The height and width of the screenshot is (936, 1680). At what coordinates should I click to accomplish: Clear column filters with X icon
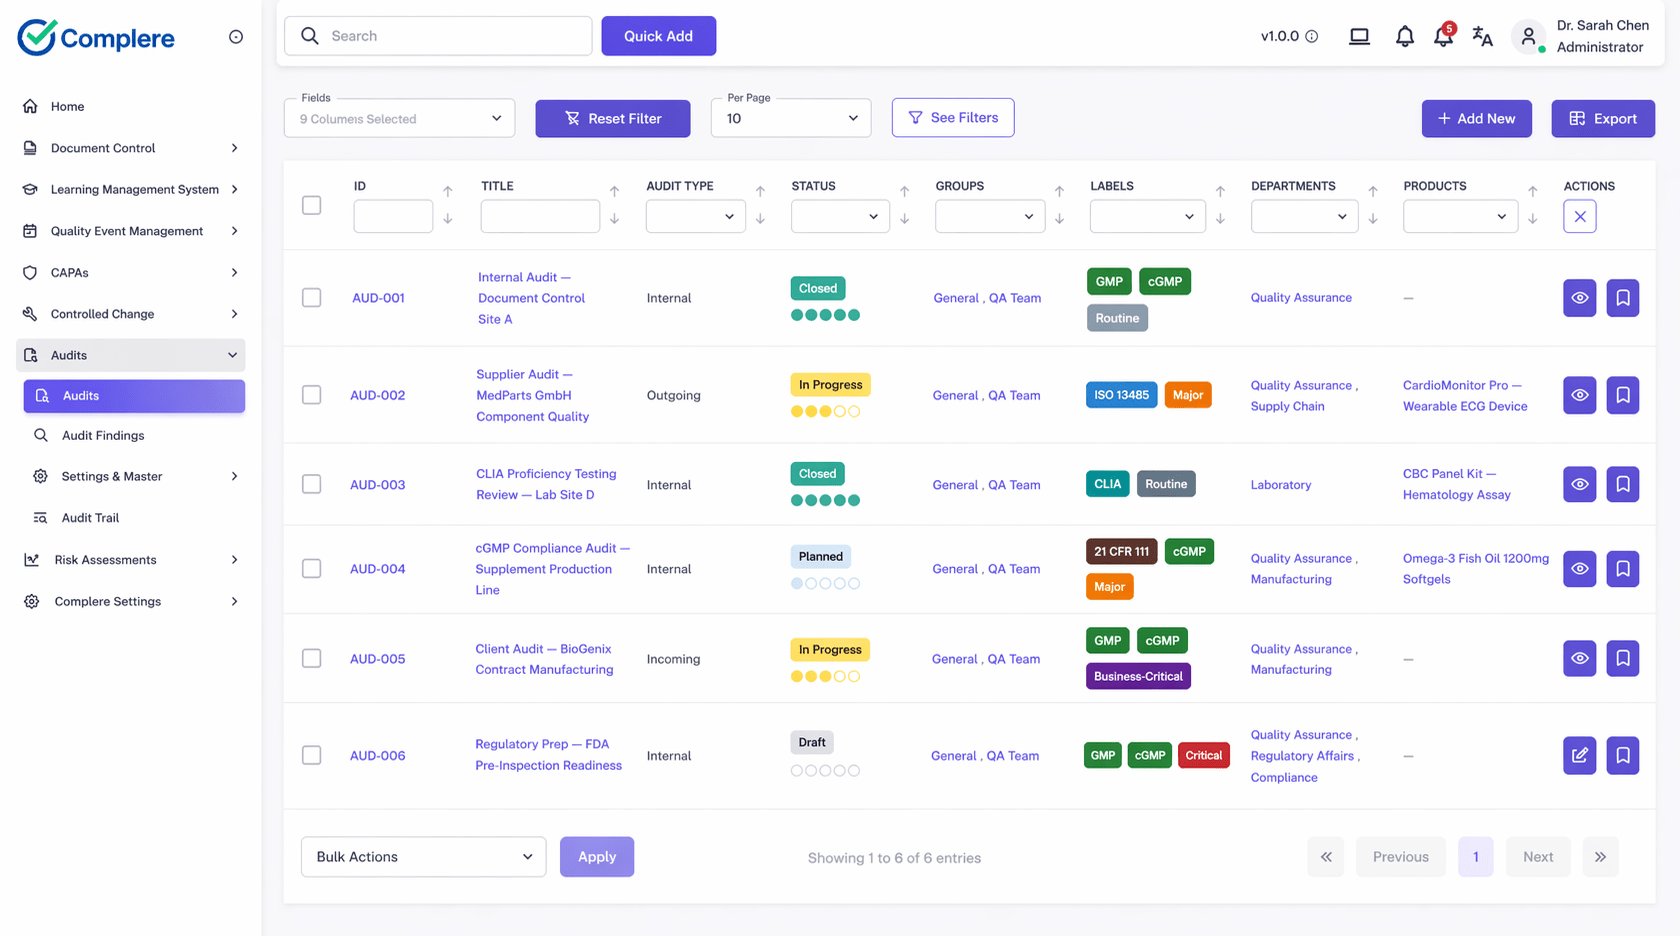pos(1579,216)
